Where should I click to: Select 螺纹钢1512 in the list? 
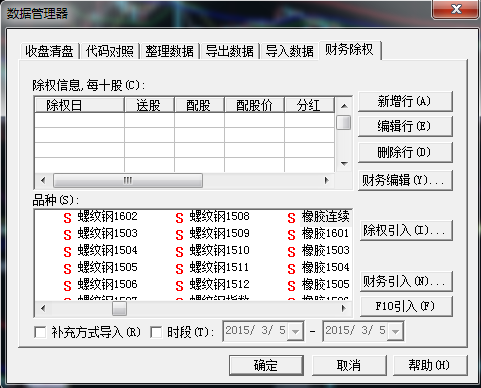(x=219, y=284)
